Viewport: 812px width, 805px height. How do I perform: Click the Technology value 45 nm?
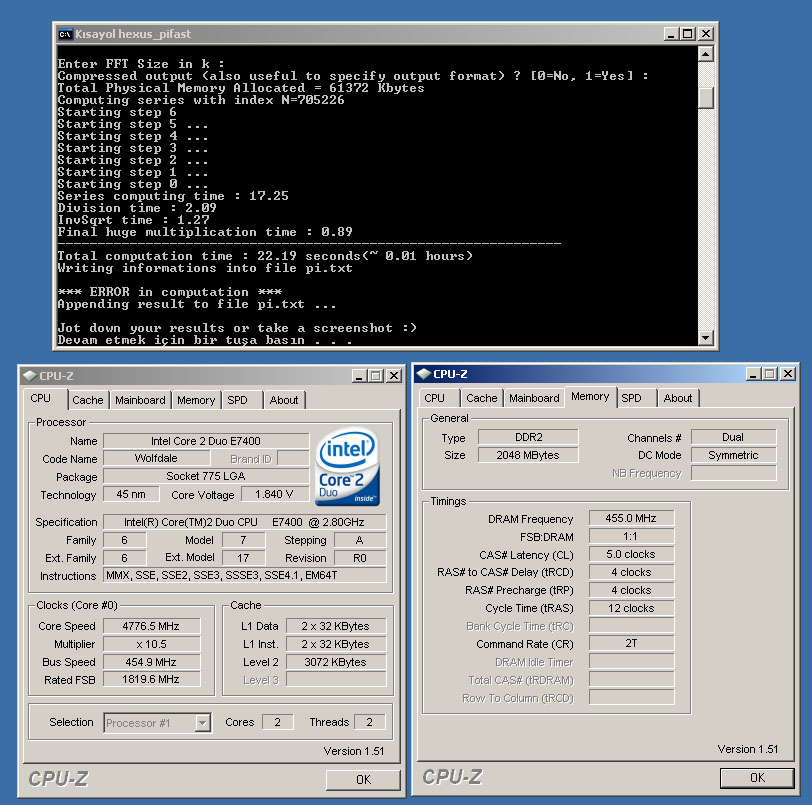[x=131, y=494]
